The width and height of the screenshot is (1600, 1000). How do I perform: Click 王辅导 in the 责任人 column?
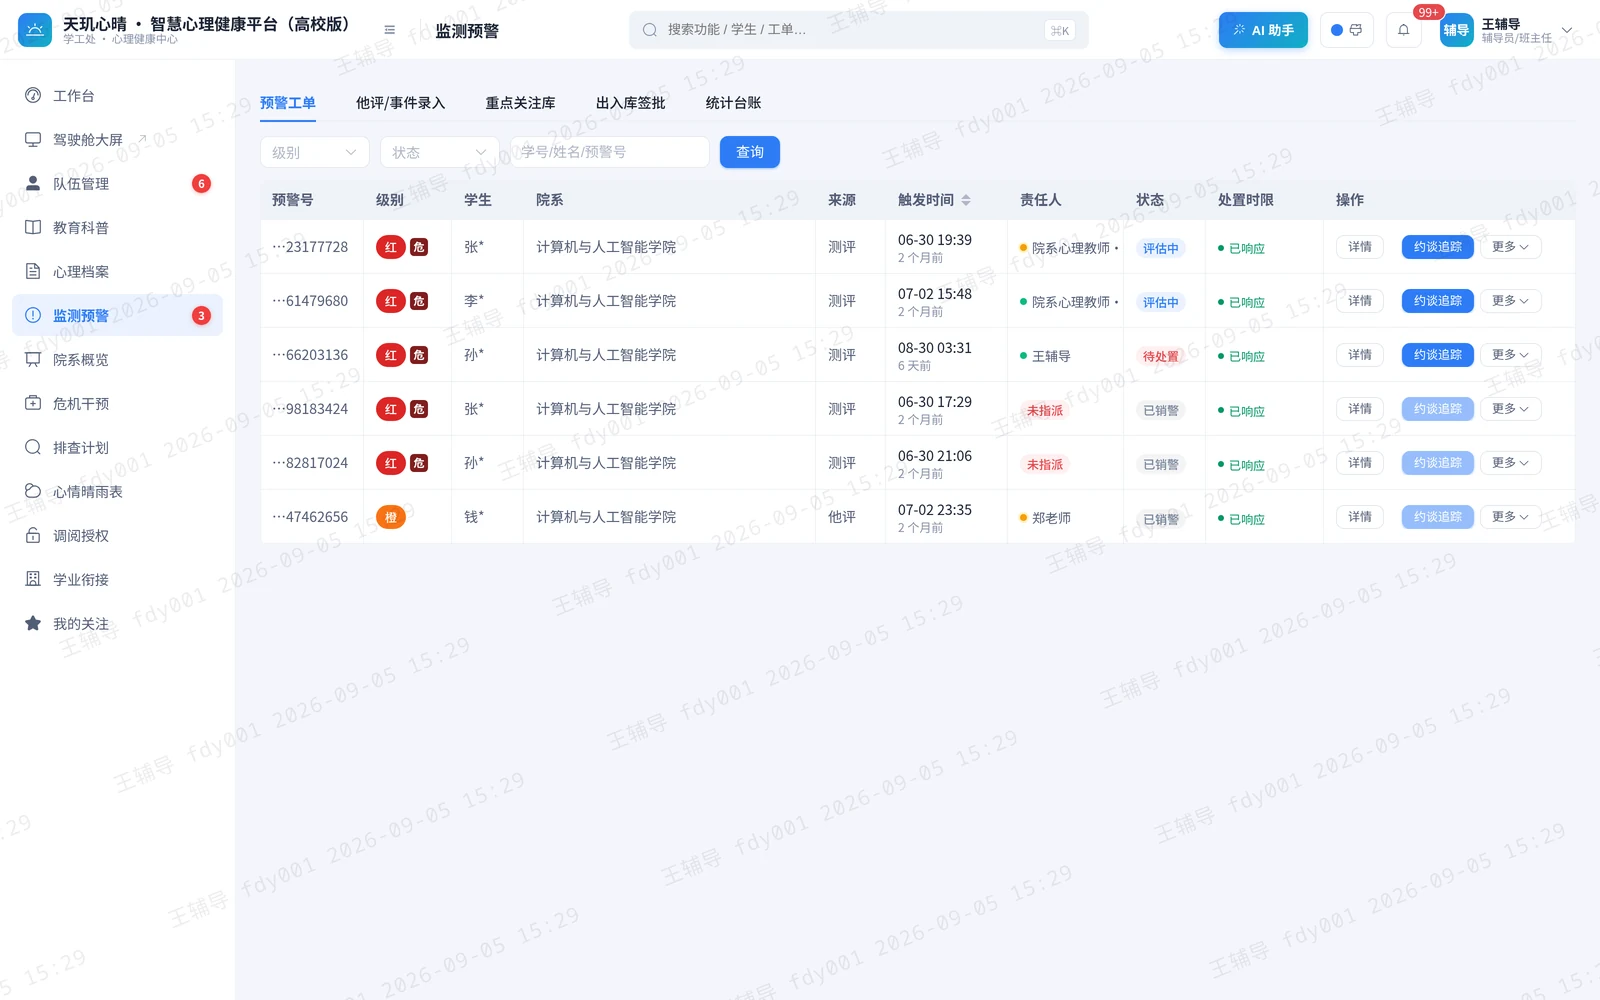tap(1051, 356)
